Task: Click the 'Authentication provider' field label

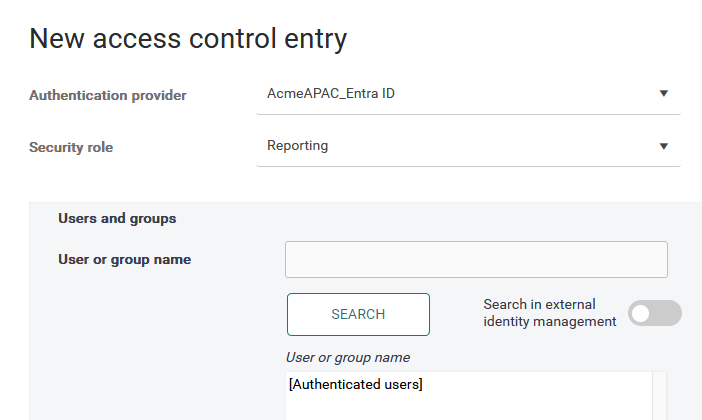Action: click(108, 96)
